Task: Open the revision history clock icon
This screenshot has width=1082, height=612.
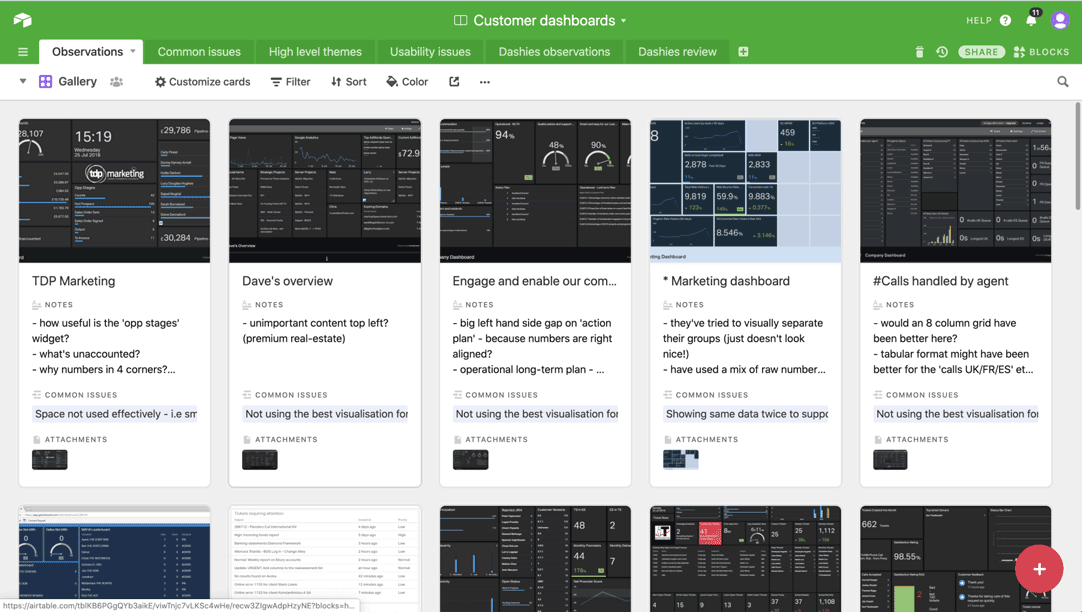Action: point(942,52)
